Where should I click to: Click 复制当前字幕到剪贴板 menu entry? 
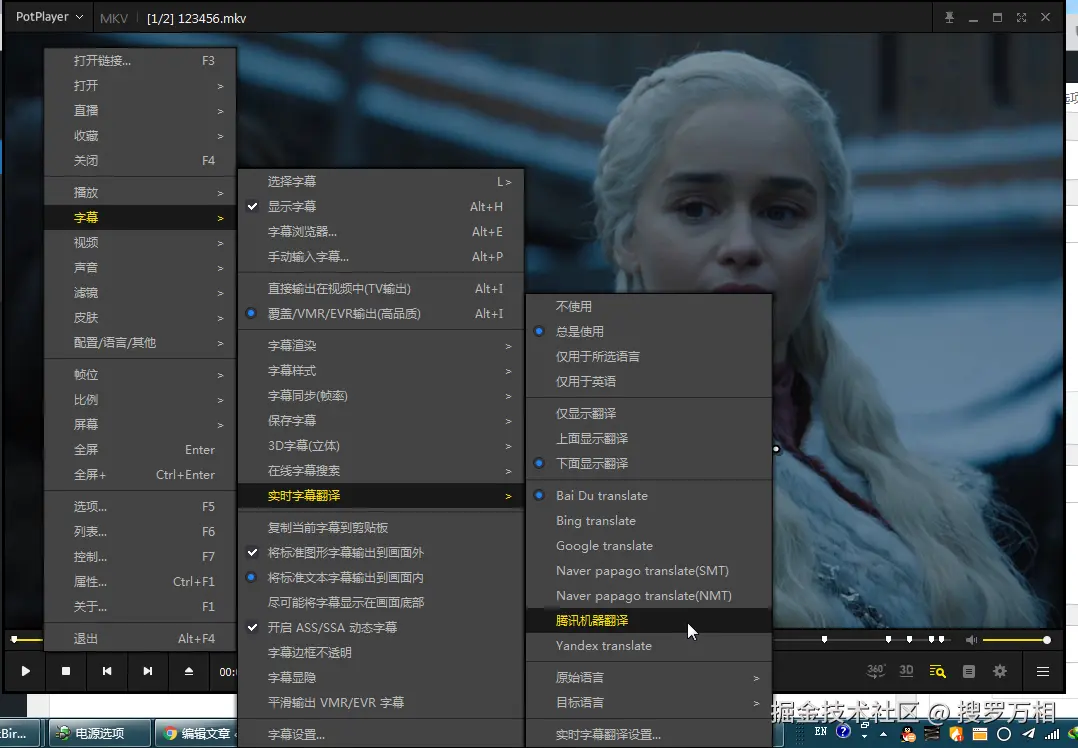pyautogui.click(x=381, y=527)
